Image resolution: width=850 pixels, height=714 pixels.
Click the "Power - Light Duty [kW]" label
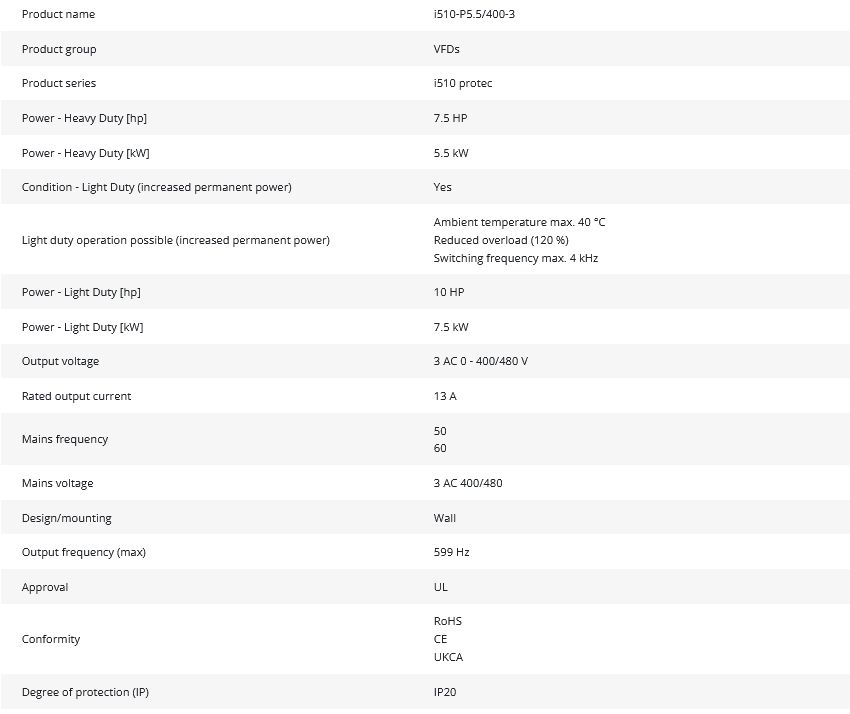click(x=85, y=327)
